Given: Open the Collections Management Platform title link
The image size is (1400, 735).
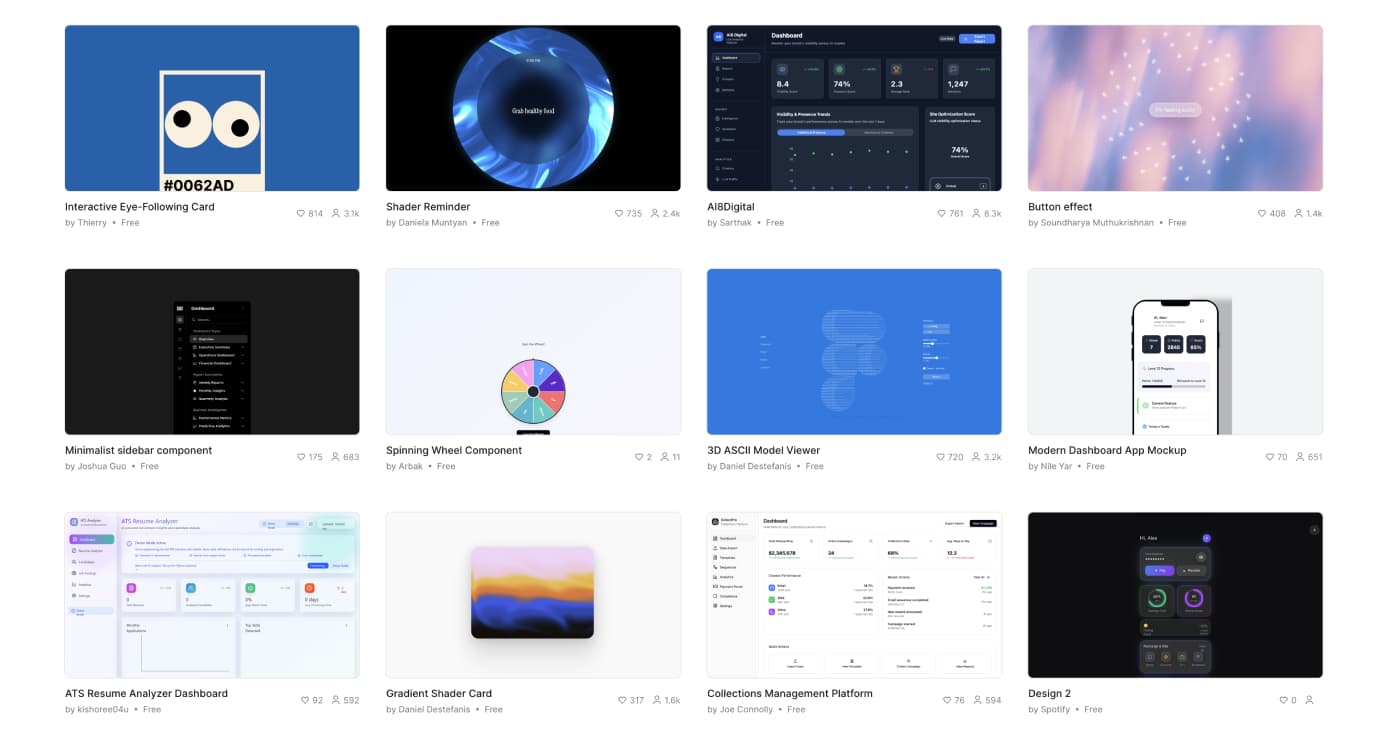Looking at the screenshot, I should (789, 693).
